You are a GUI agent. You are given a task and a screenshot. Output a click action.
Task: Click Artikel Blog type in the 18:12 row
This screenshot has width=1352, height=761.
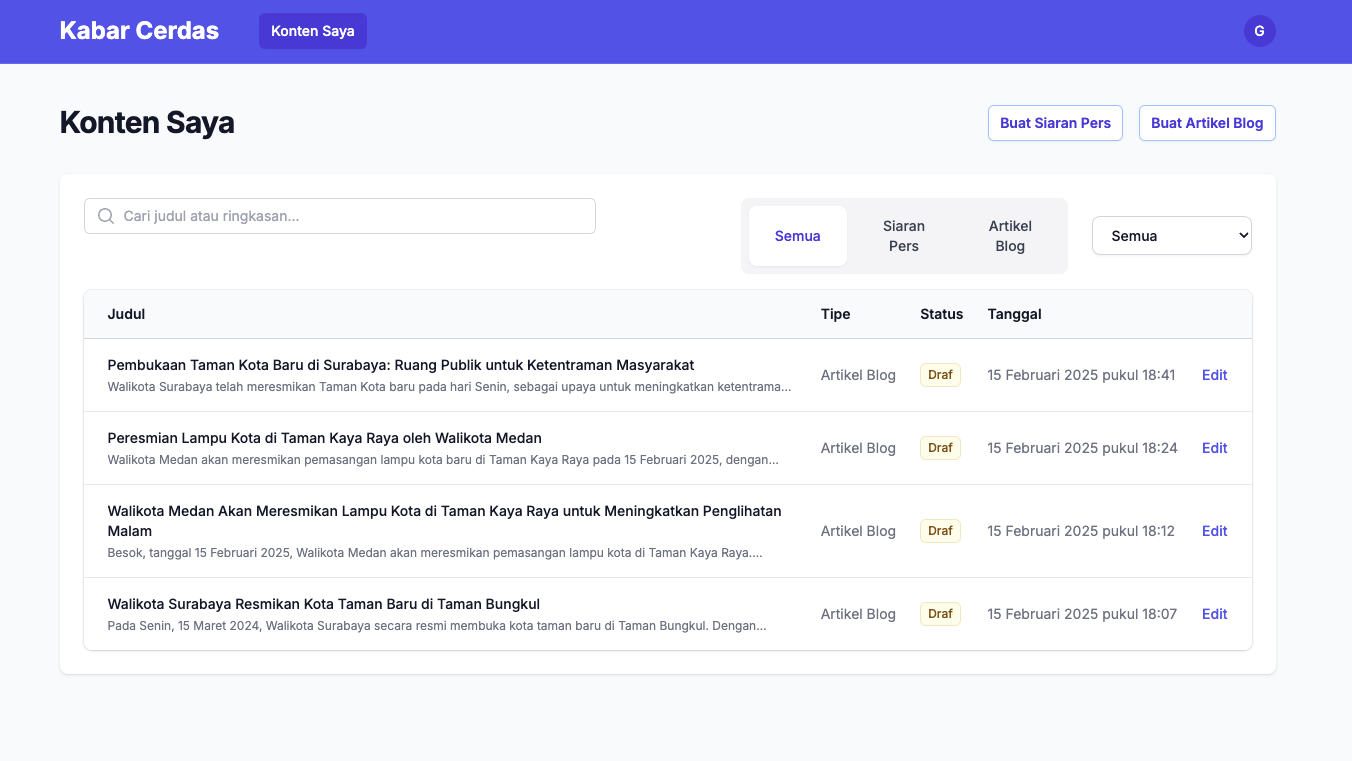coord(858,531)
